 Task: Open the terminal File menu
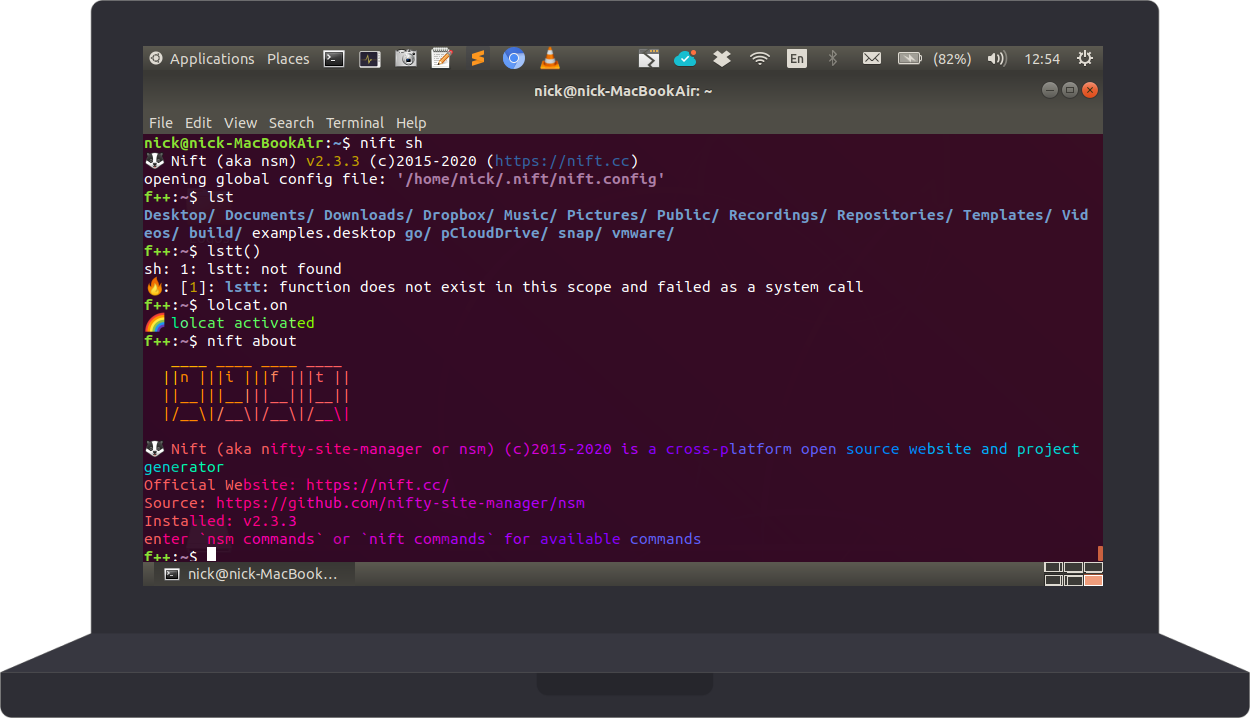click(x=161, y=122)
